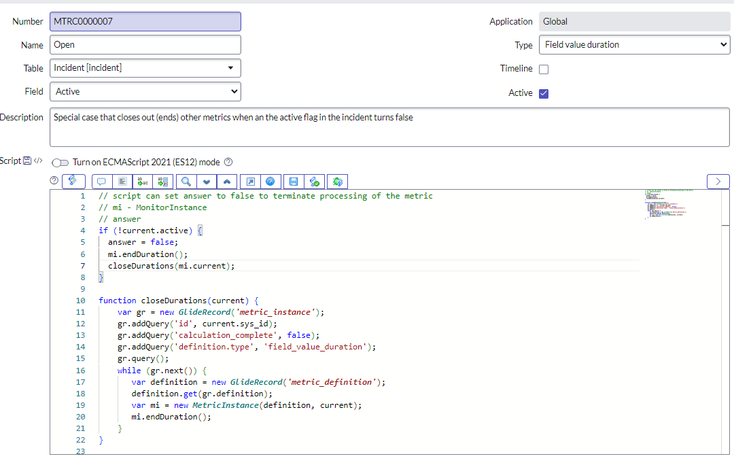Viewport: 734px width, 459px height.
Task: Click 'while (gr.next()) {' line
Action: point(162,371)
